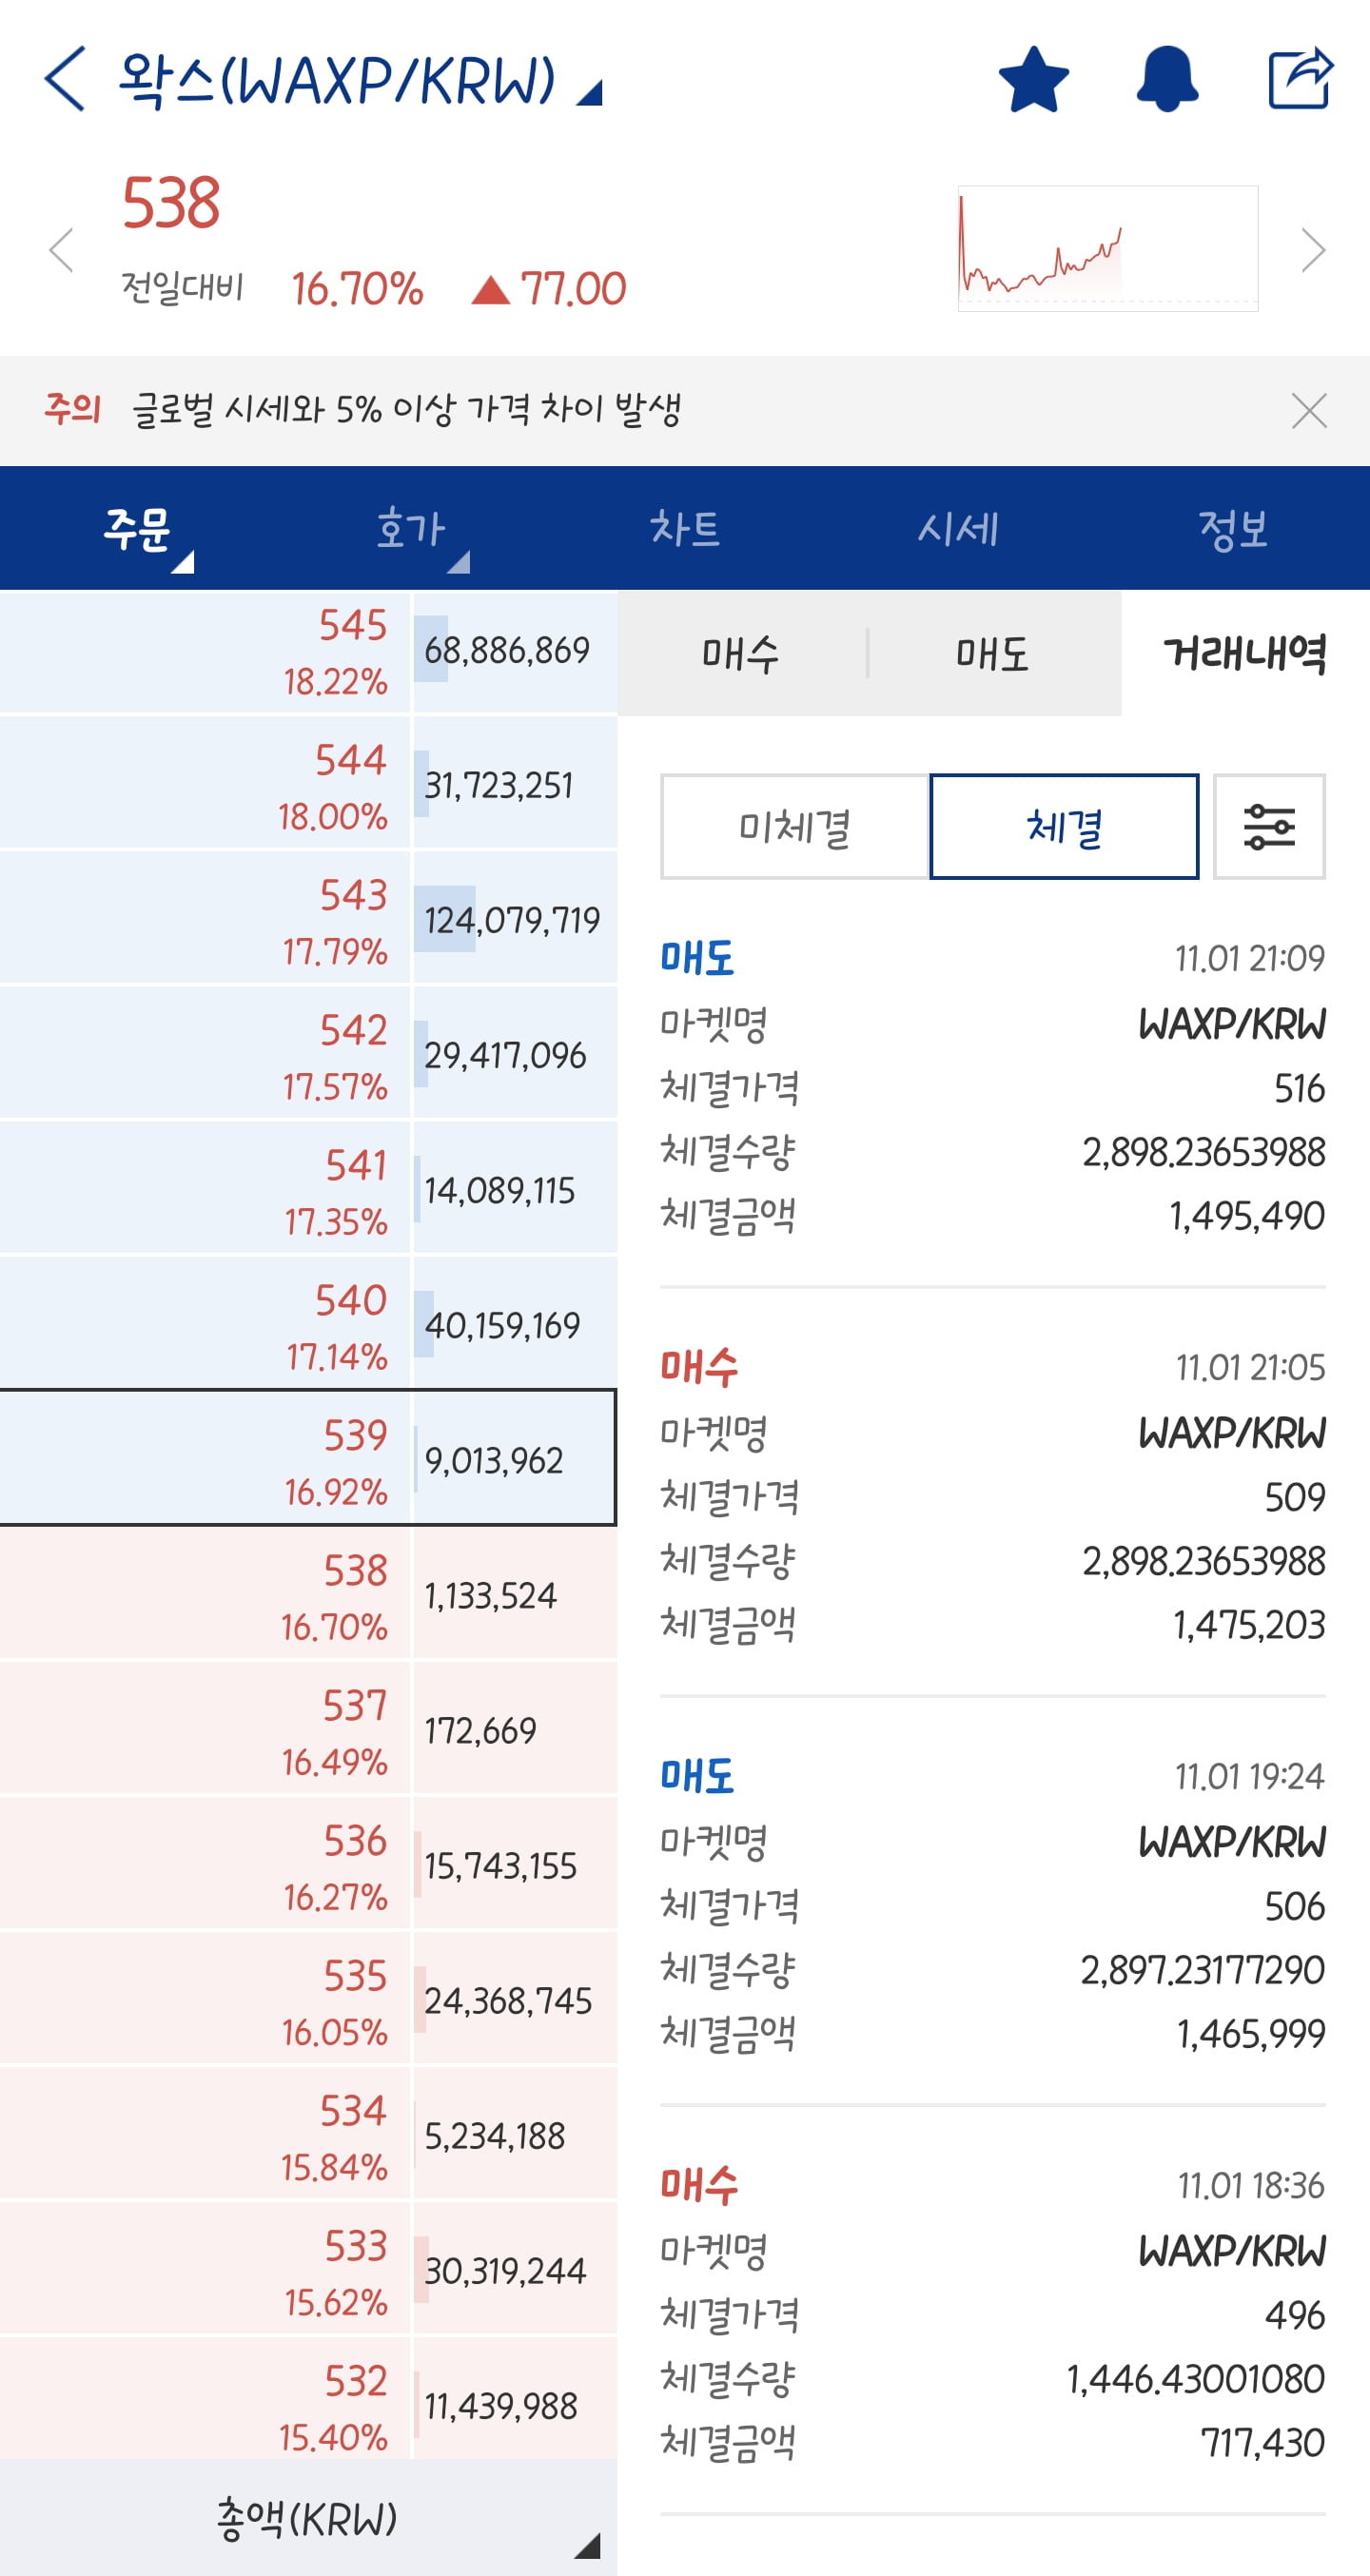Tap executed amount 1,495,490
This screenshot has height=2576, width=1370.
click(1247, 1216)
